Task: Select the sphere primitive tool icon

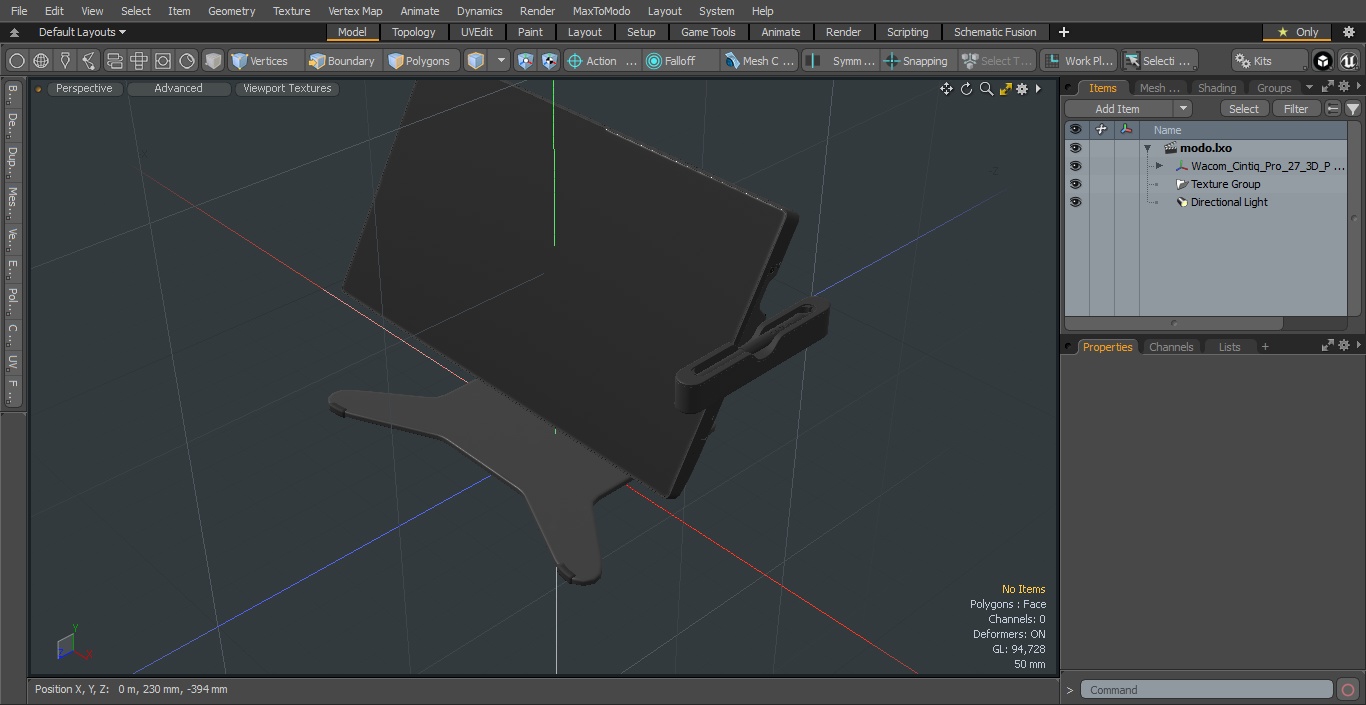Action: [17, 61]
